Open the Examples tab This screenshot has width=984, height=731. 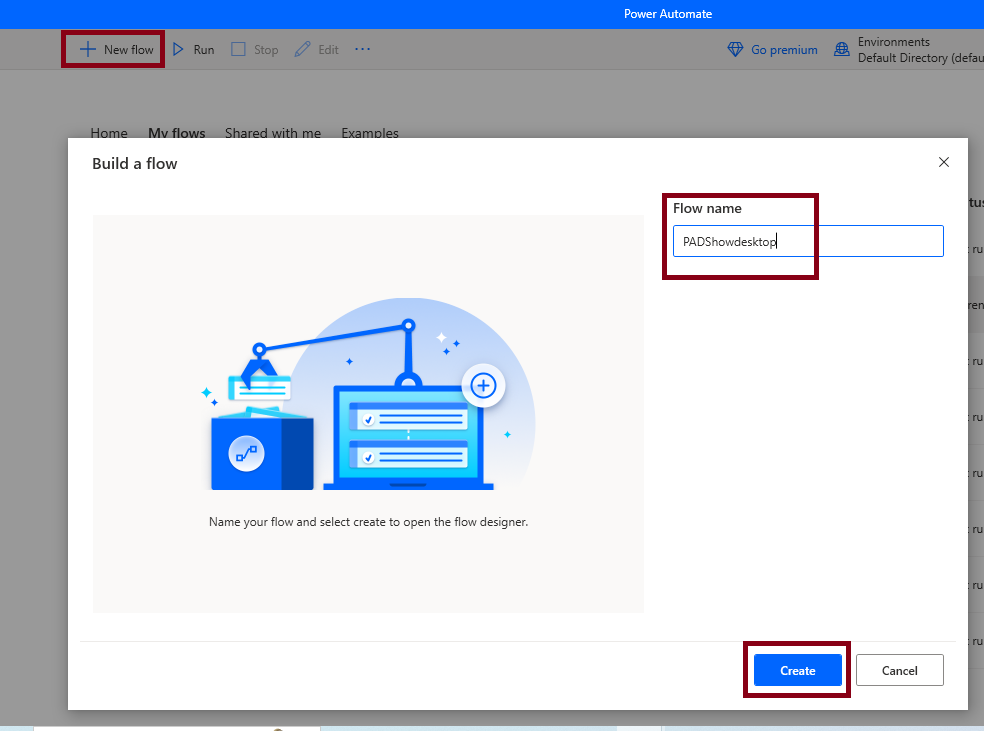370,132
